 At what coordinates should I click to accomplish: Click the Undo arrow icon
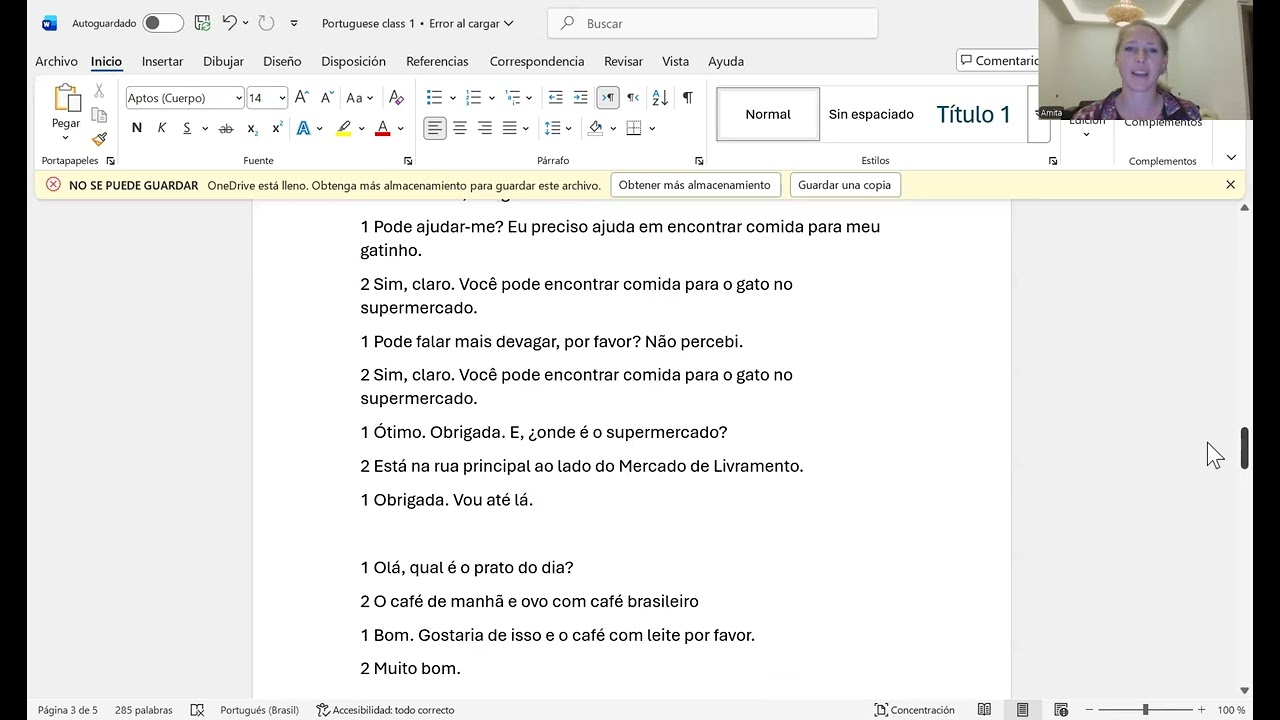[229, 23]
